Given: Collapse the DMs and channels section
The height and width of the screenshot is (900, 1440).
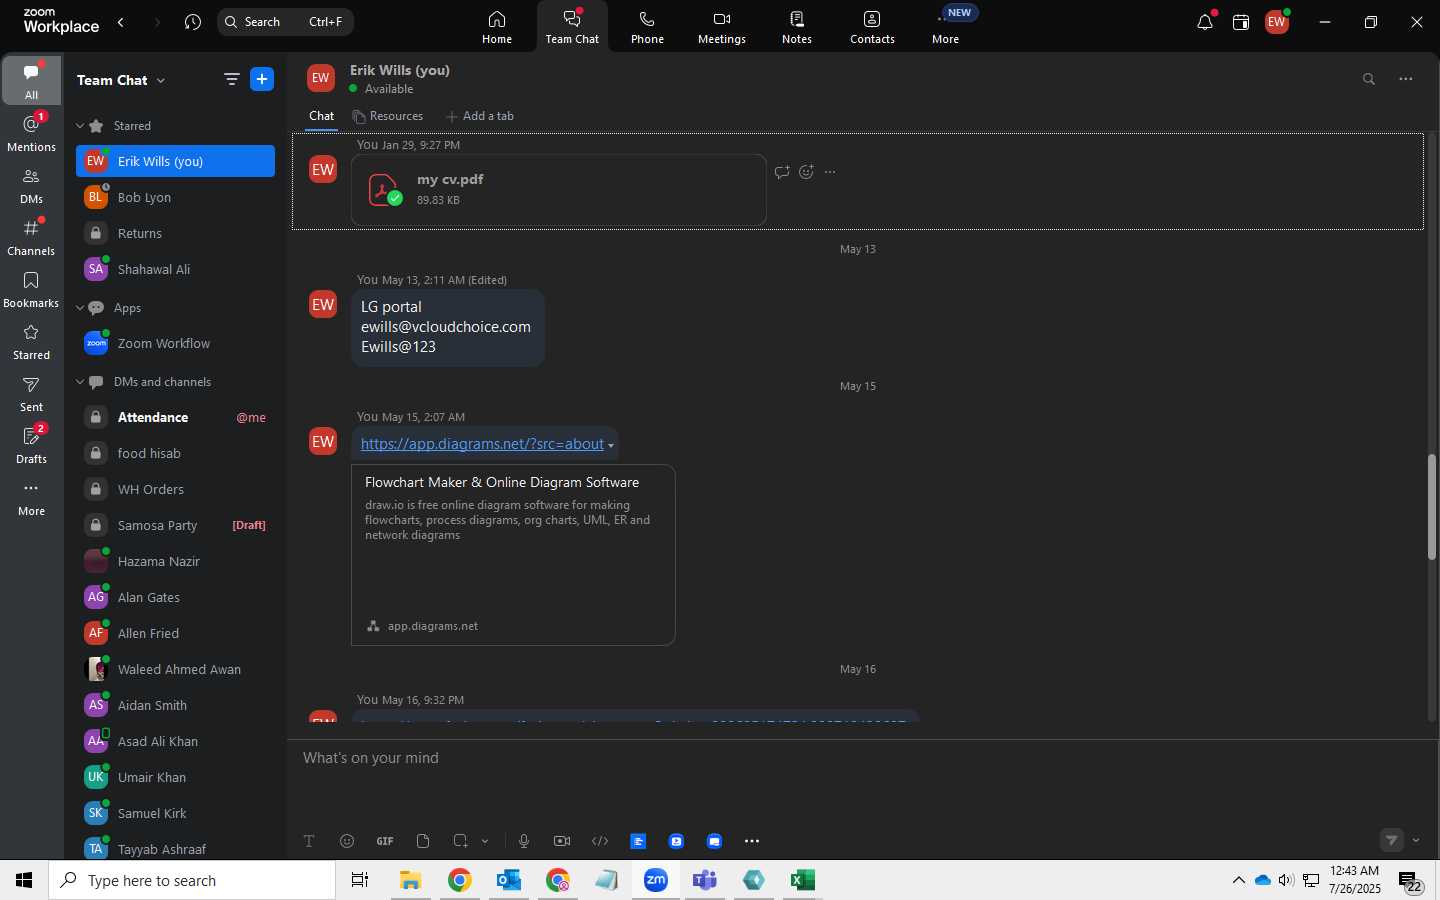Looking at the screenshot, I should click(80, 382).
